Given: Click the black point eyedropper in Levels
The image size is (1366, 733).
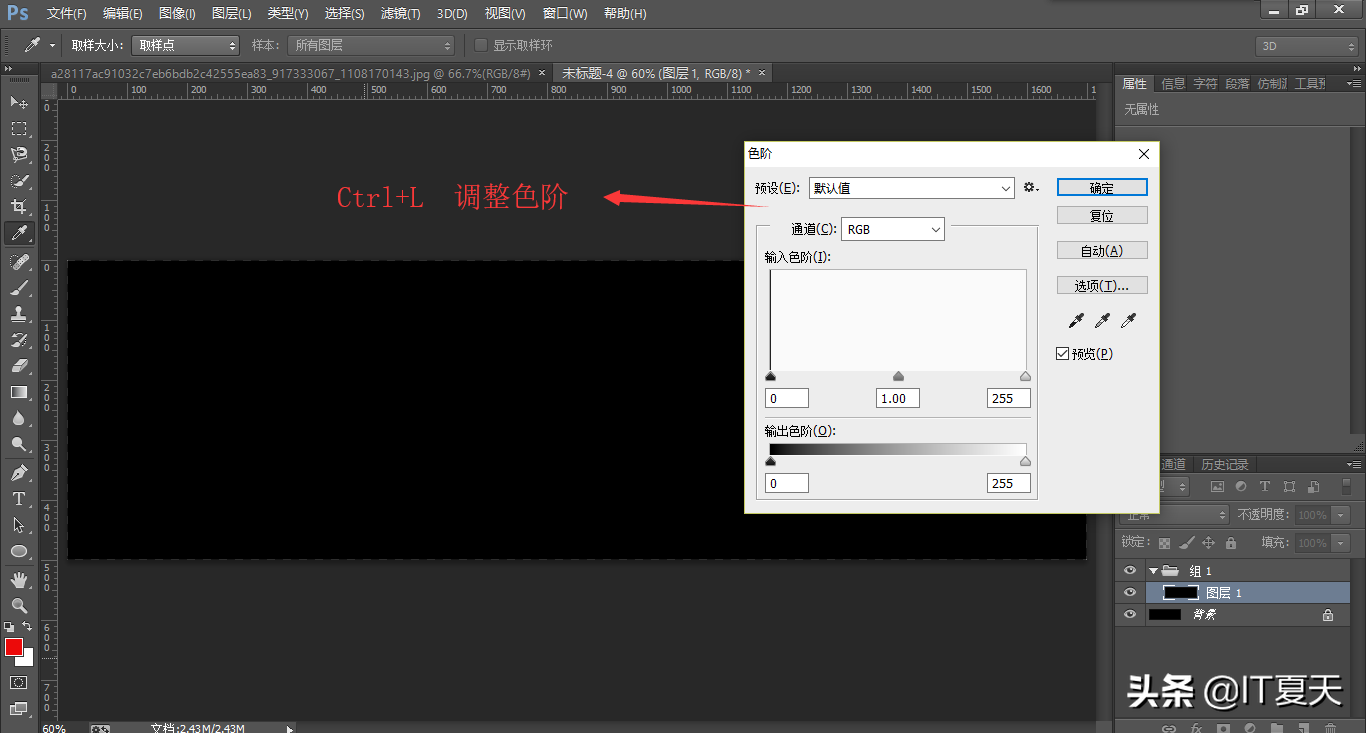Looking at the screenshot, I should pos(1076,321).
